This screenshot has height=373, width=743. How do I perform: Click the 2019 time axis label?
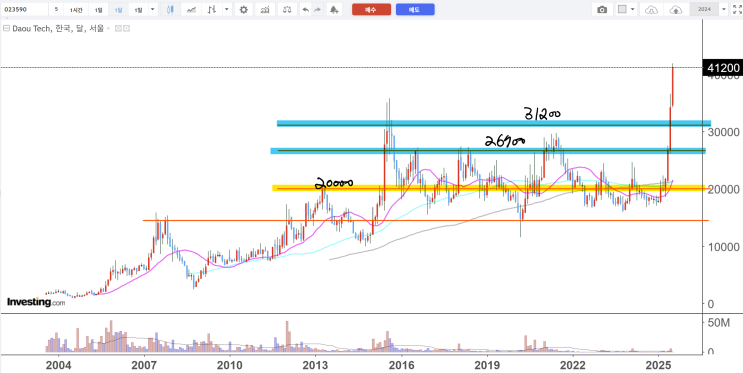pos(487,366)
